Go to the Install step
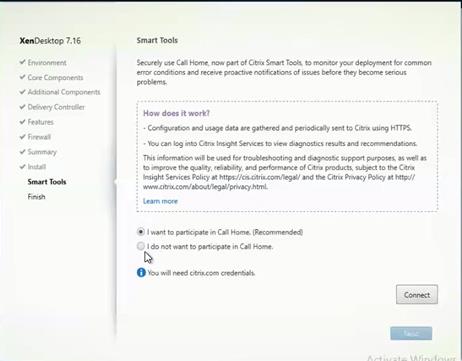 tap(37, 167)
